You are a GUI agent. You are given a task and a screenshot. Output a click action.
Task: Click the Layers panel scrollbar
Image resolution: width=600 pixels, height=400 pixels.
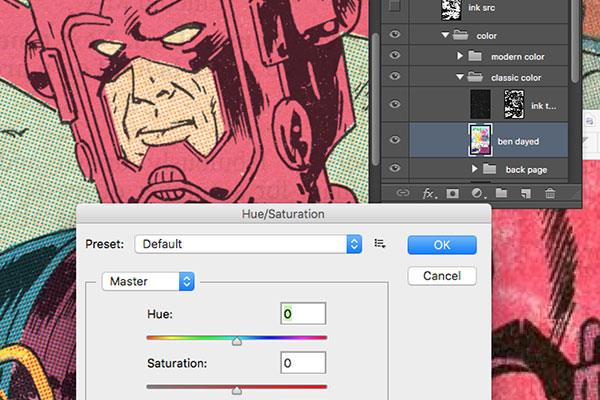[x=574, y=40]
